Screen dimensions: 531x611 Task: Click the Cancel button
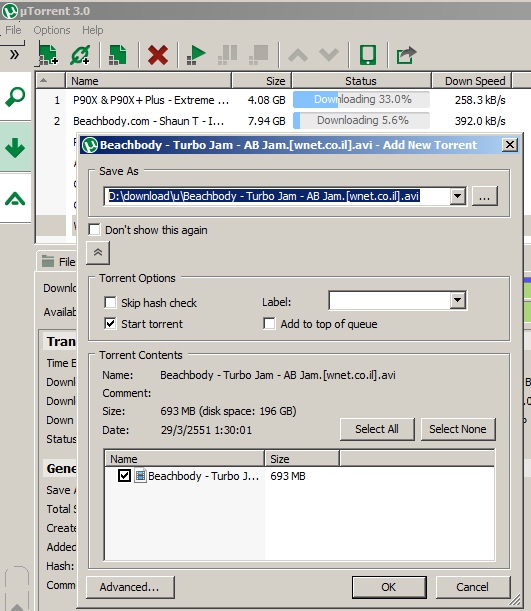pyautogui.click(x=472, y=587)
